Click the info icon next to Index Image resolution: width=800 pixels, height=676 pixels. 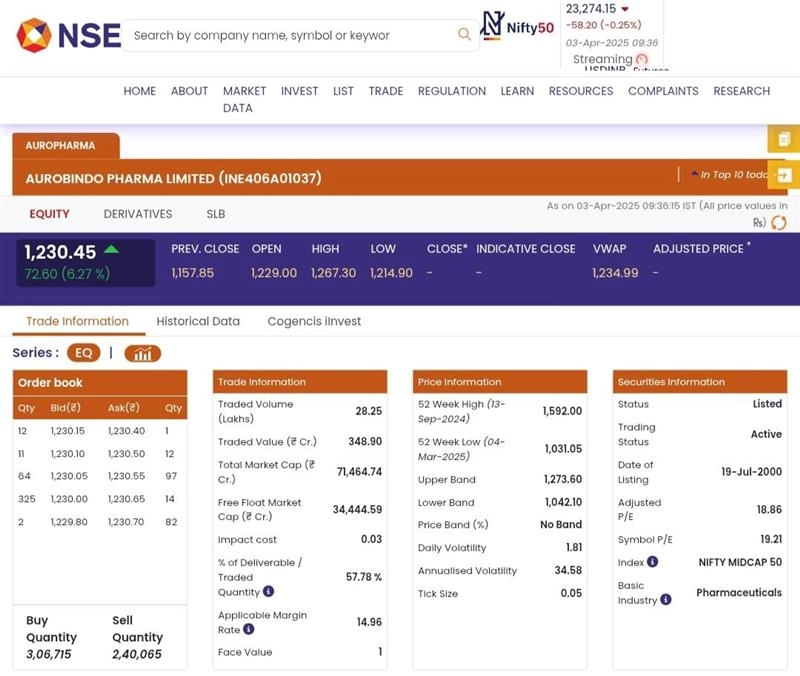click(x=652, y=562)
